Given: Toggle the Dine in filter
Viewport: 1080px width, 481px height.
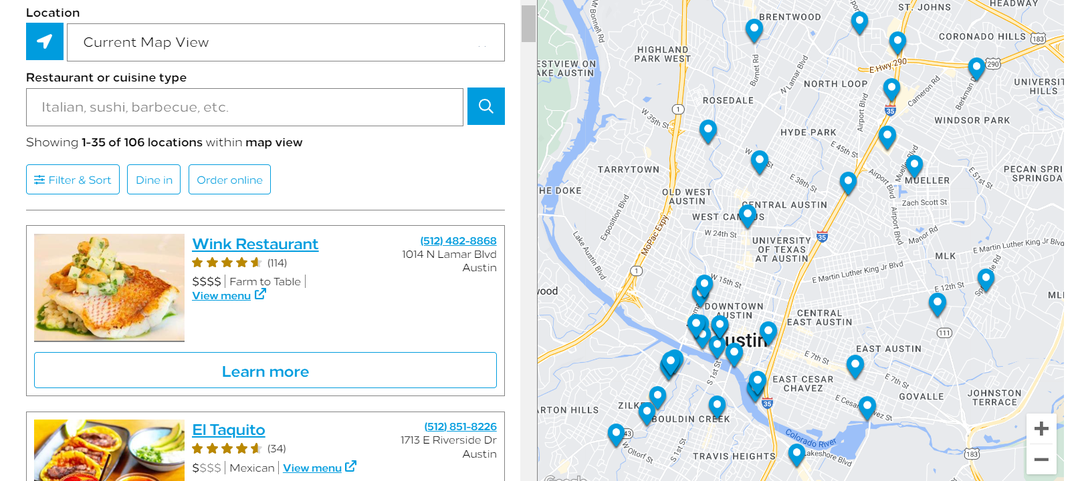Looking at the screenshot, I should [x=154, y=179].
